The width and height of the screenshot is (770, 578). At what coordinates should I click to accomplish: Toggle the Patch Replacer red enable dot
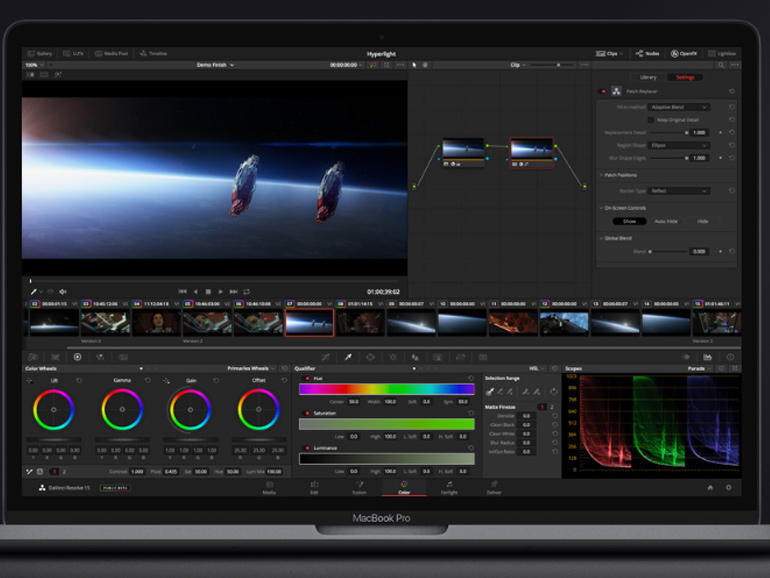603,91
